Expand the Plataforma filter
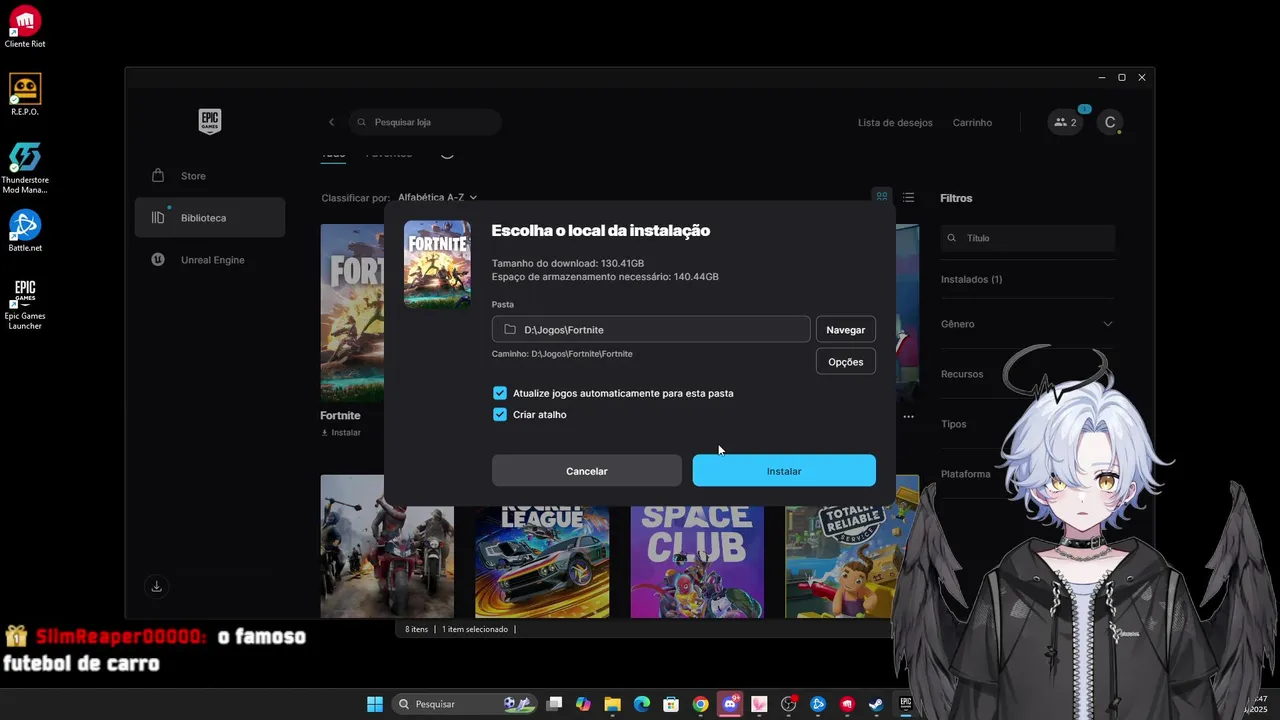Image resolution: width=1280 pixels, height=720 pixels. pyautogui.click(x=966, y=474)
